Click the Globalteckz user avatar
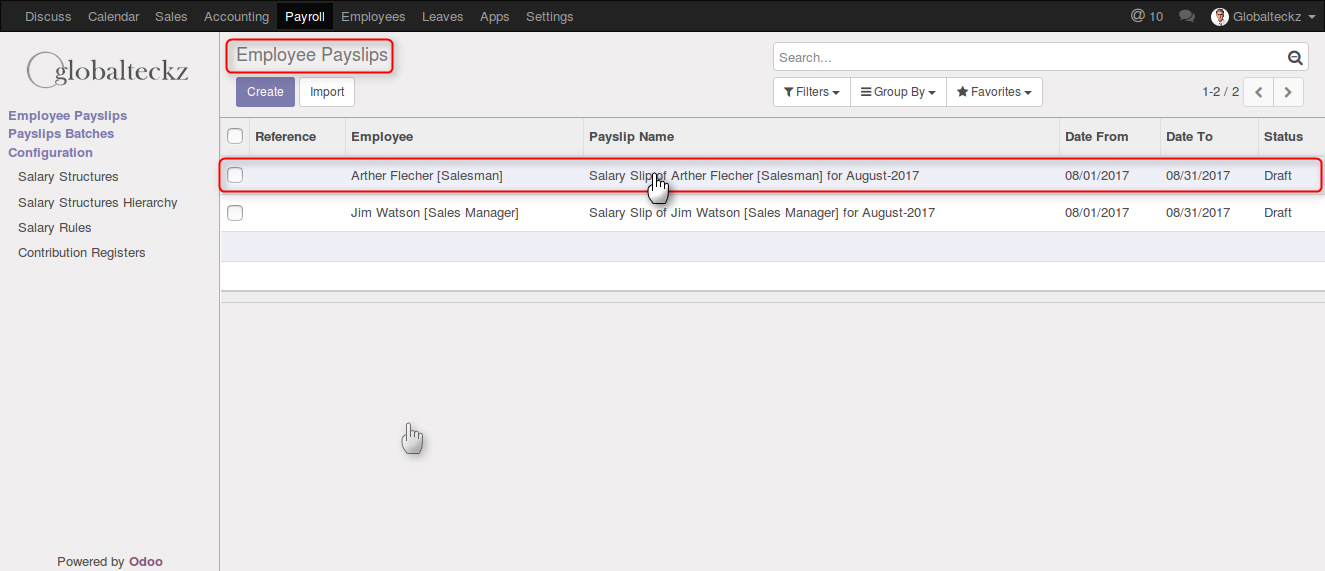The image size is (1325, 571). click(1219, 16)
